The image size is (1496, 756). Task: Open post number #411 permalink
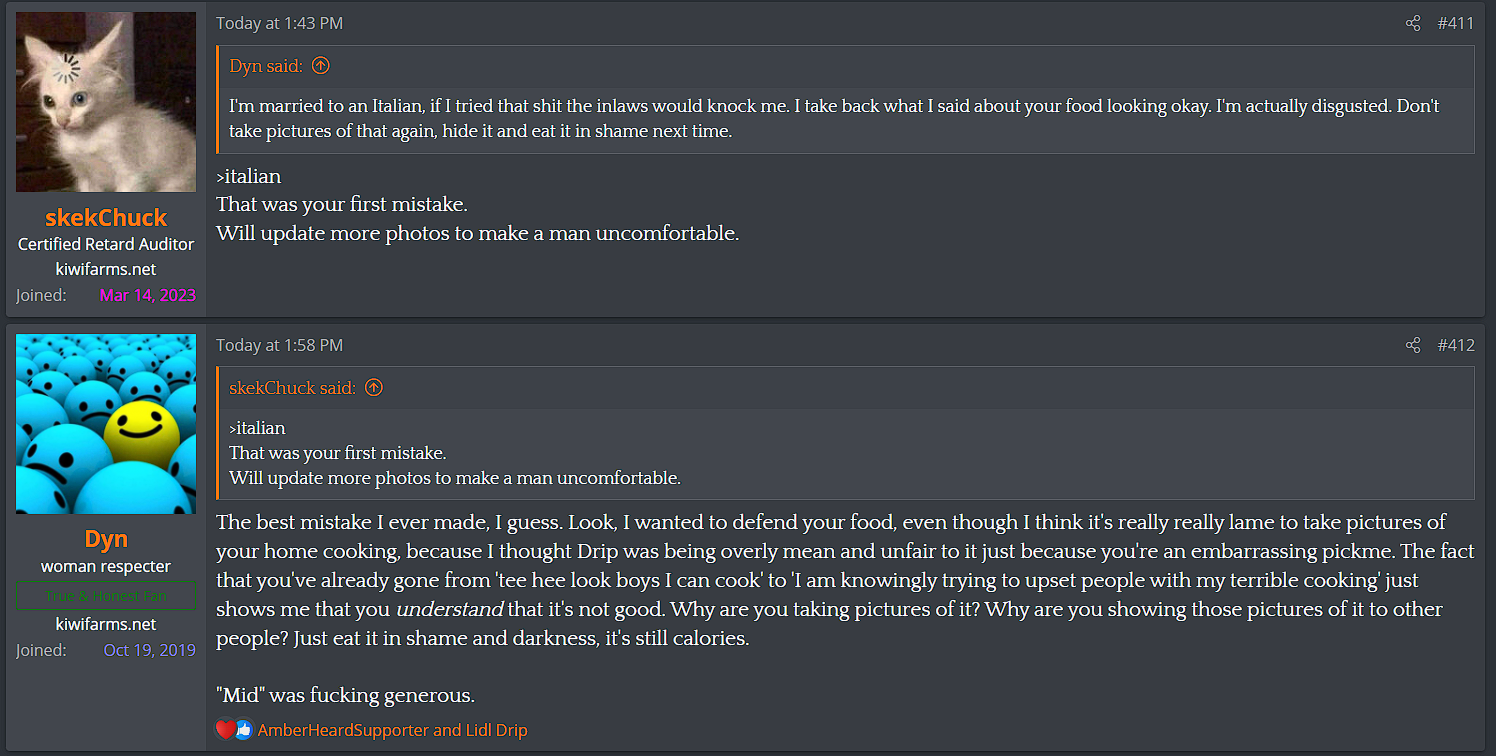point(1455,23)
